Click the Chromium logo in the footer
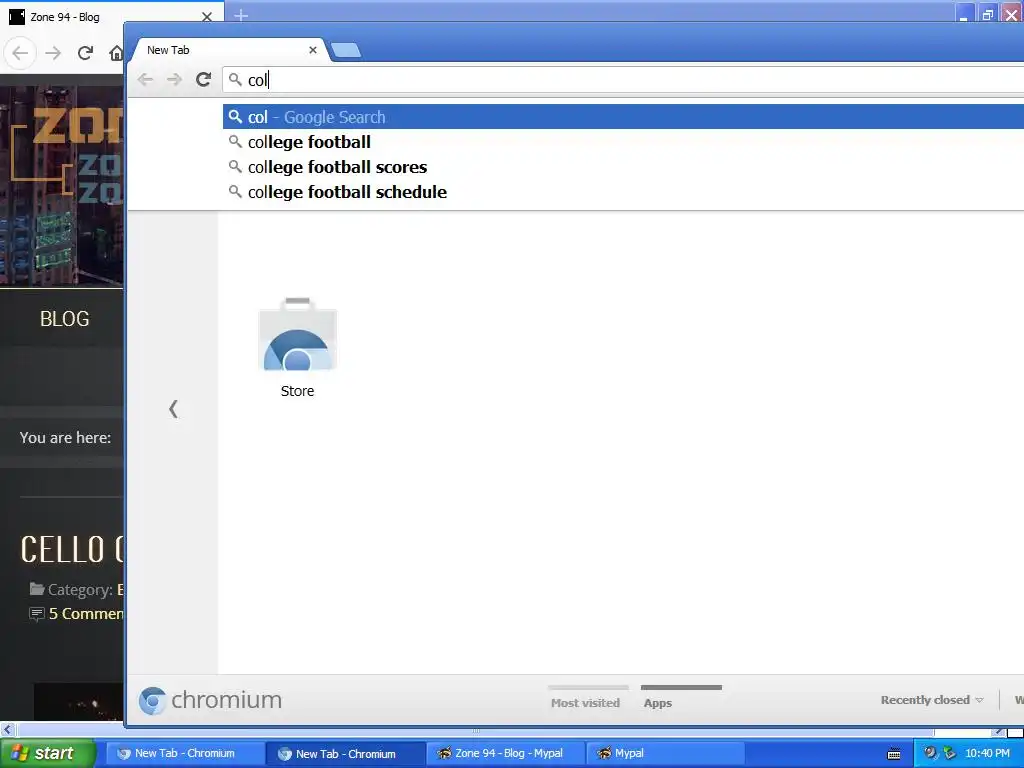The height and width of the screenshot is (768, 1024). 210,700
